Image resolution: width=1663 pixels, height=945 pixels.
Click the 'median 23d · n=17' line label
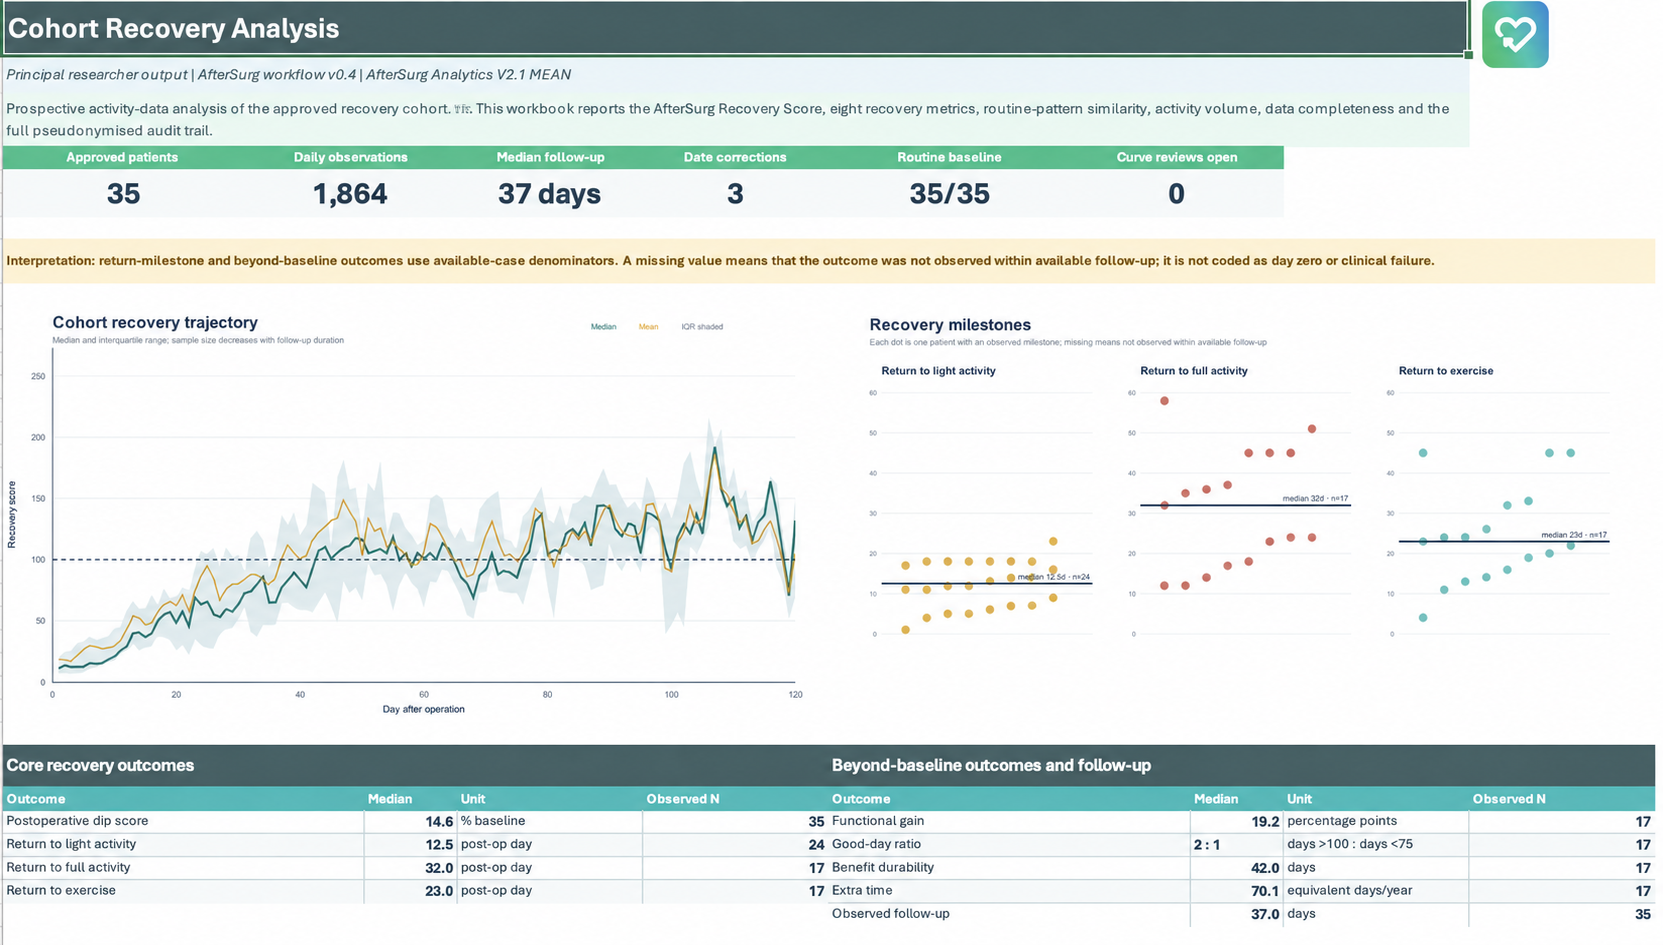point(1574,535)
